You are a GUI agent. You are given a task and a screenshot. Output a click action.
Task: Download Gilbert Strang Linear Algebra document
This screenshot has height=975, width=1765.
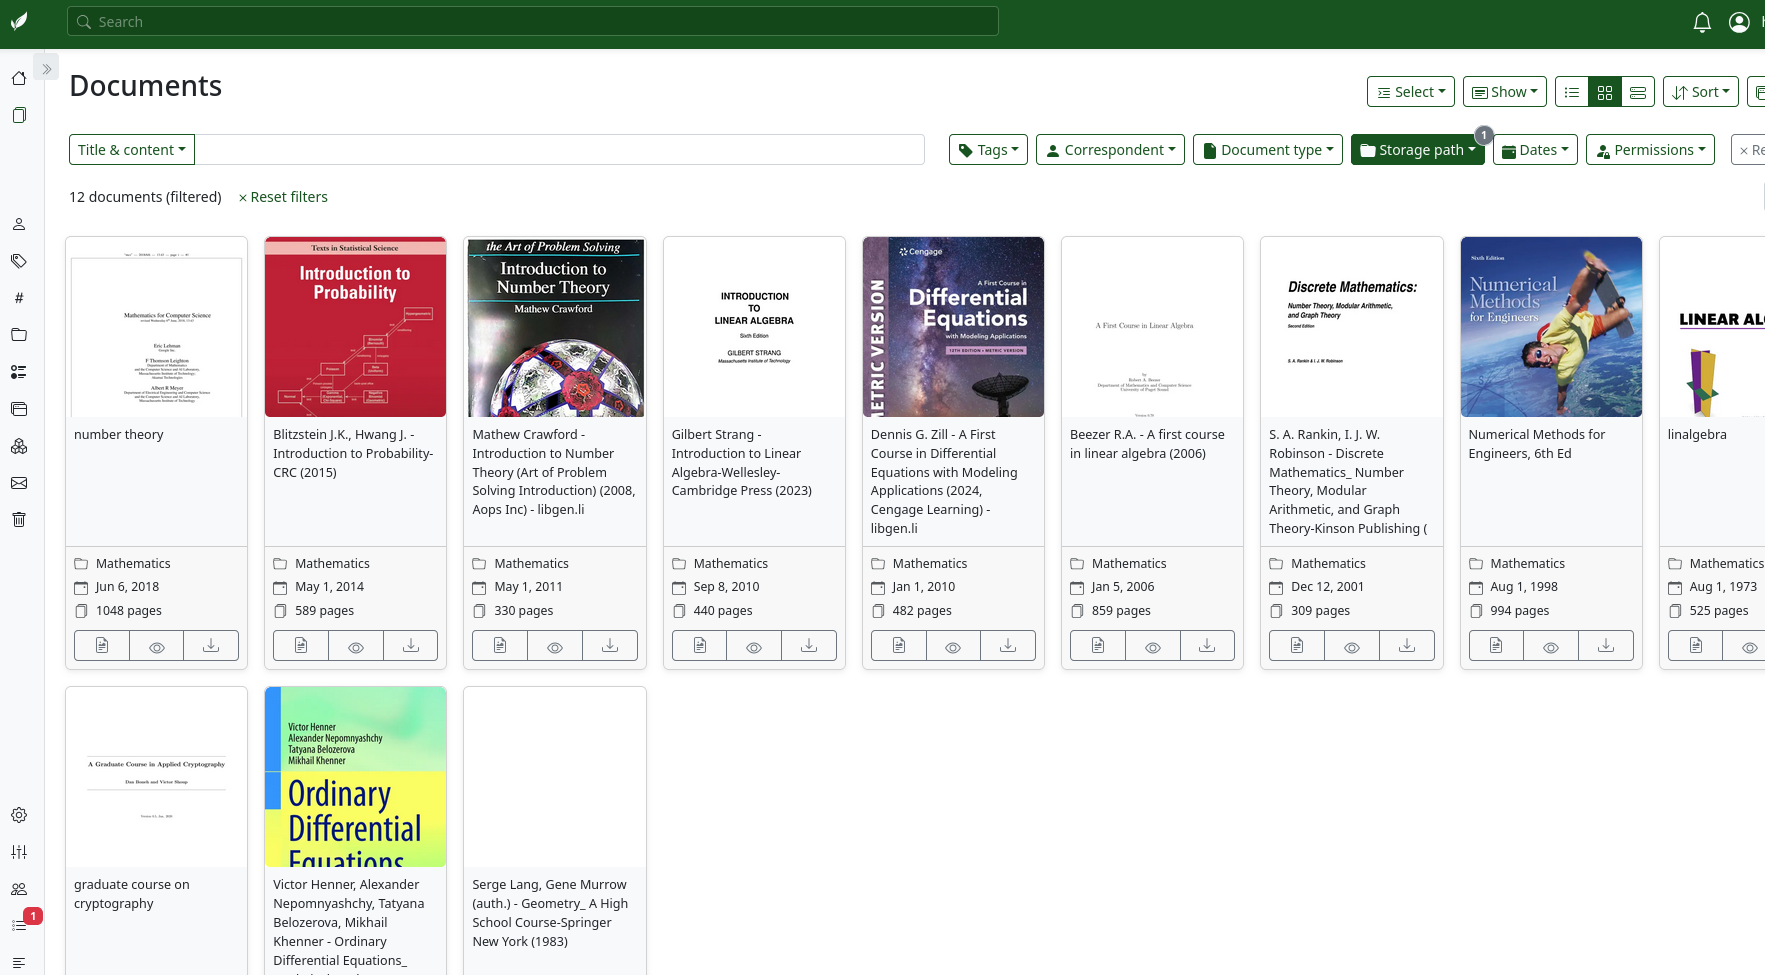pos(809,646)
